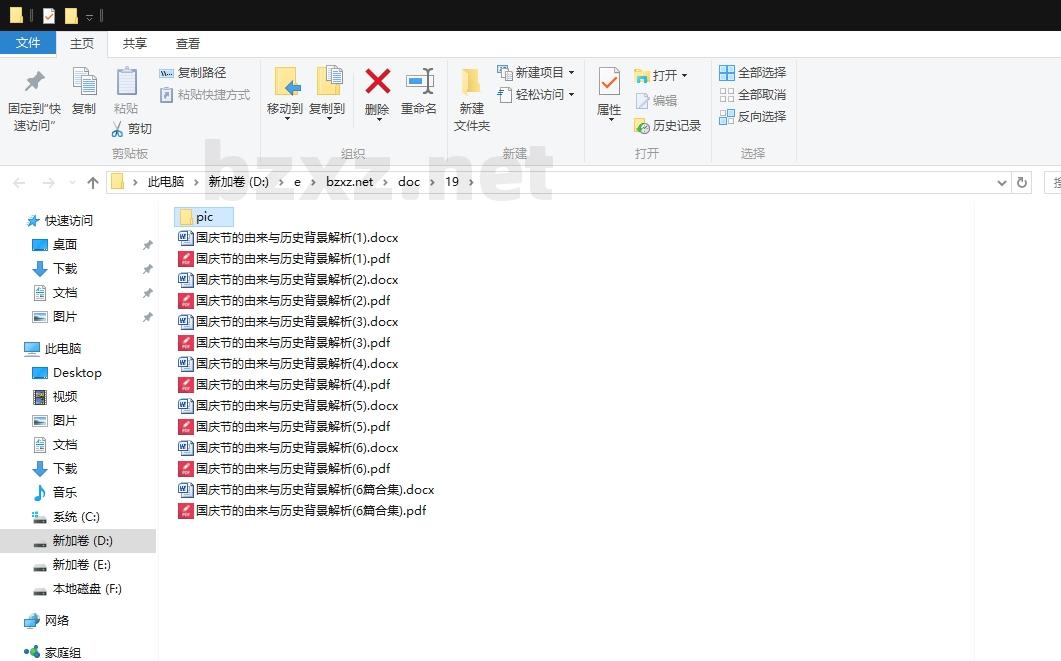
Task: Click the Delete (删除) red X icon
Action: click(x=377, y=82)
